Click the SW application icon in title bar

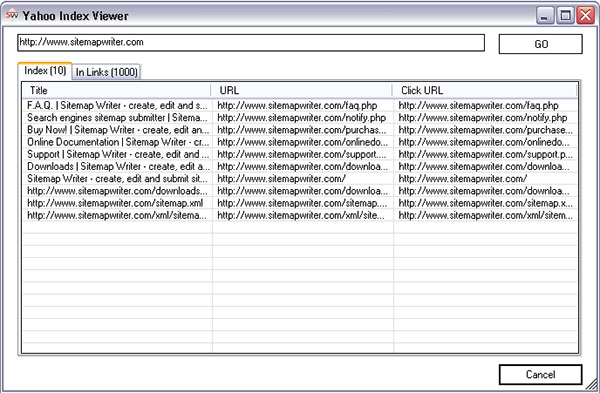click(x=12, y=15)
